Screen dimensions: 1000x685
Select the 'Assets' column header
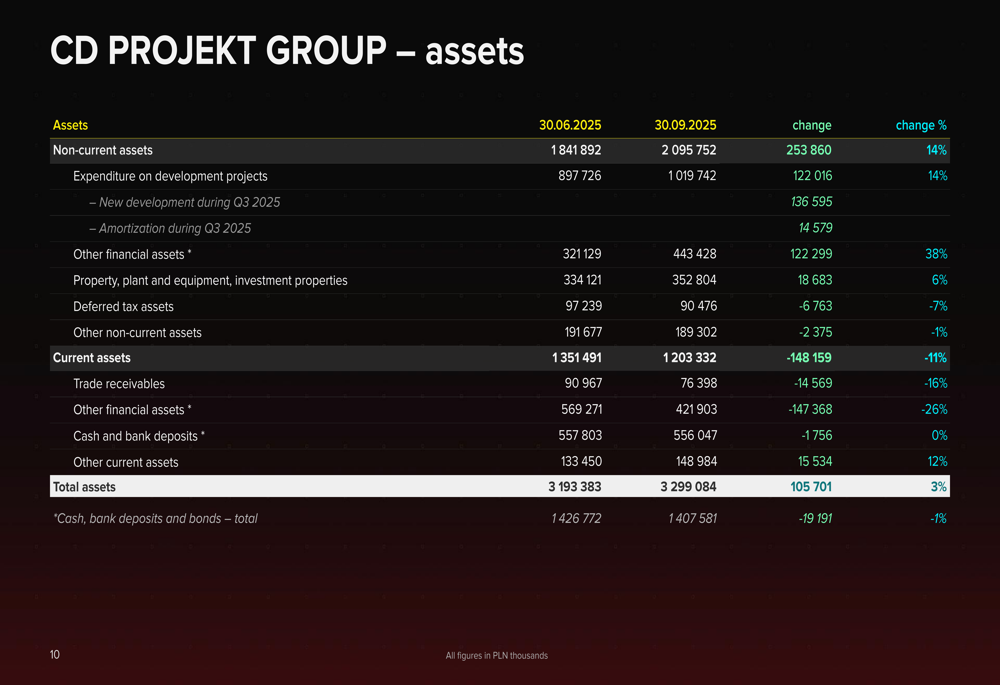click(70, 125)
